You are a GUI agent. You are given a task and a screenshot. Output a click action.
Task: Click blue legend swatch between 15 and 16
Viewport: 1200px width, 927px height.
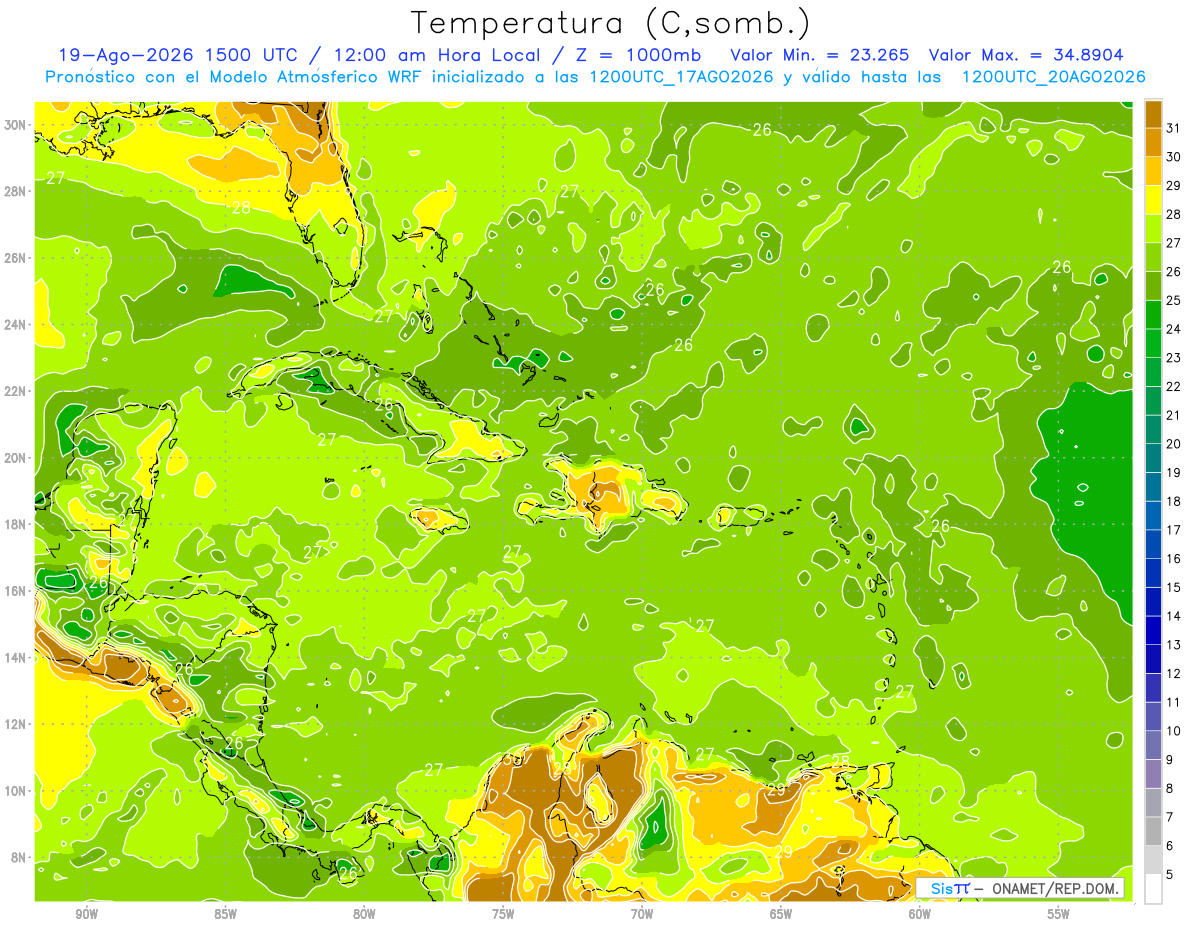[x=1153, y=573]
